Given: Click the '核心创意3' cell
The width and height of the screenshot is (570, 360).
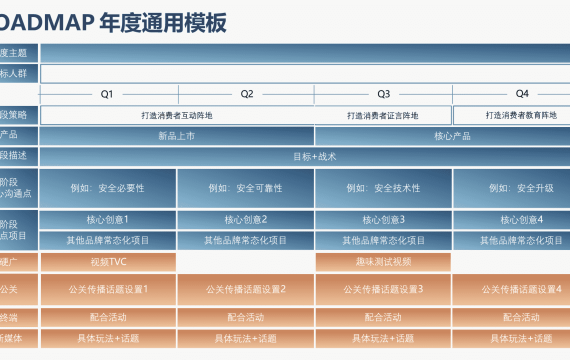Looking at the screenshot, I should [x=384, y=220].
